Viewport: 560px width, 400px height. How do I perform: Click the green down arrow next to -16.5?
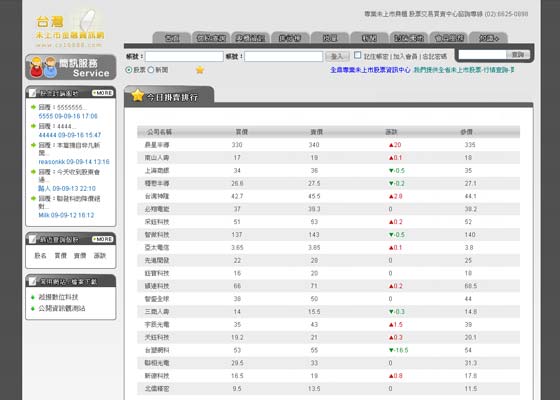[x=391, y=350]
